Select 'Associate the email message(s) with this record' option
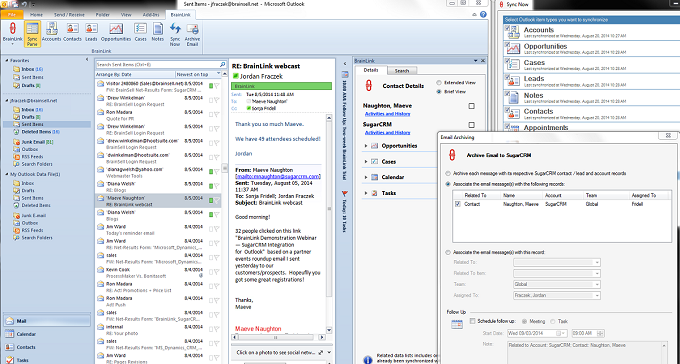Image resolution: width=680 pixels, height=364 pixels. [x=448, y=252]
